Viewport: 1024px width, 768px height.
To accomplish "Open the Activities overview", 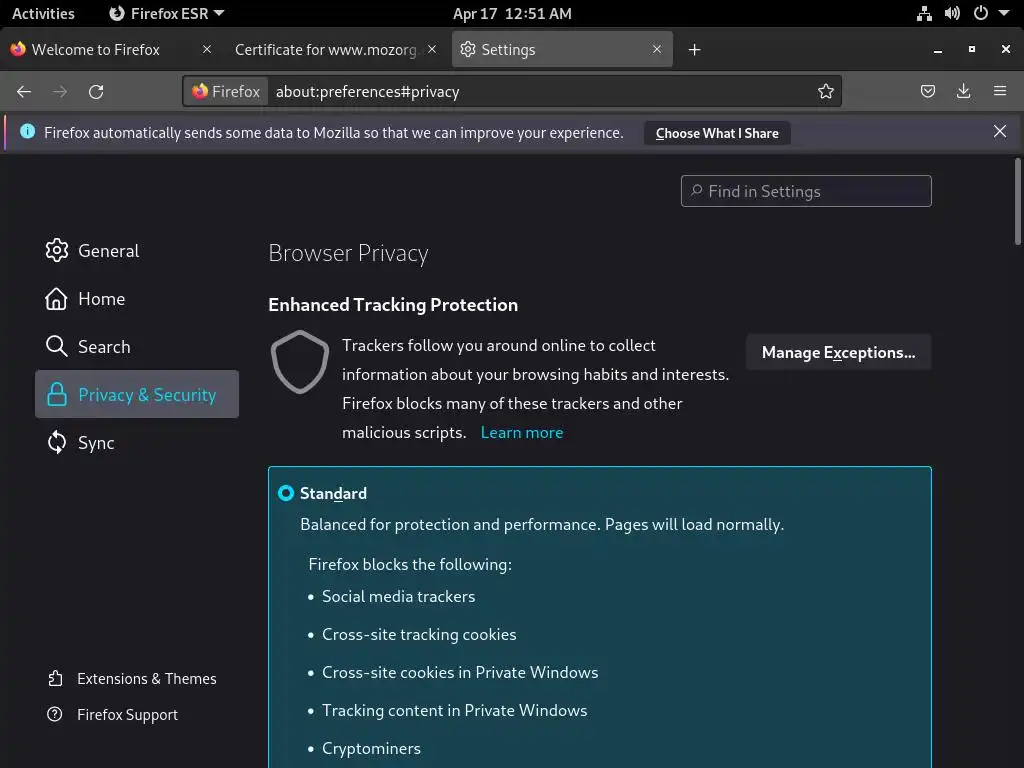I will tap(43, 13).
